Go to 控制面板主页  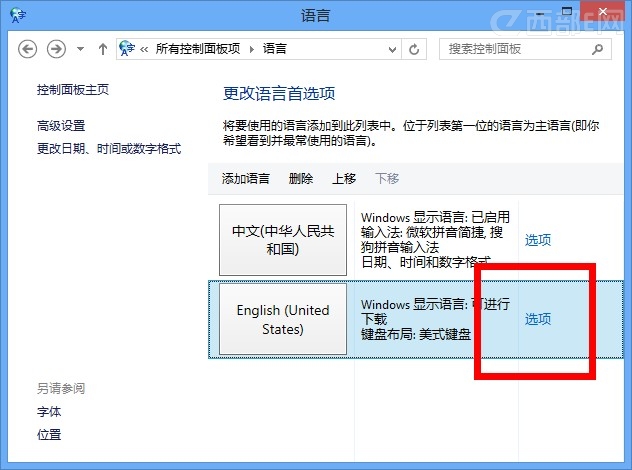click(73, 90)
